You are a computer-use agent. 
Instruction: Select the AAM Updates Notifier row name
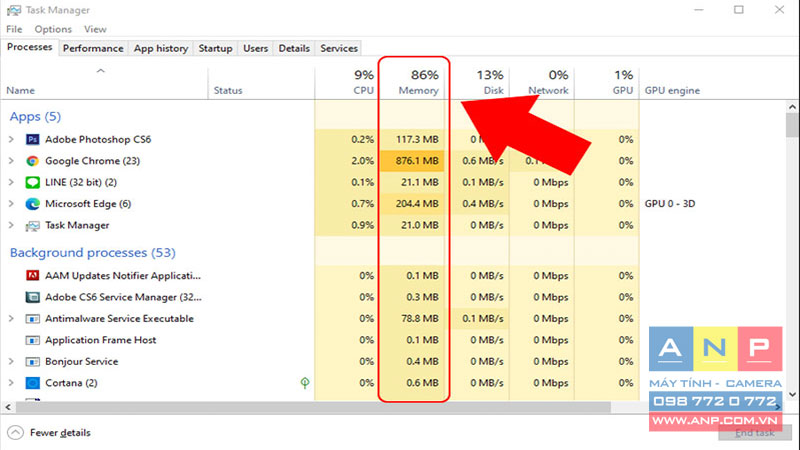123,276
